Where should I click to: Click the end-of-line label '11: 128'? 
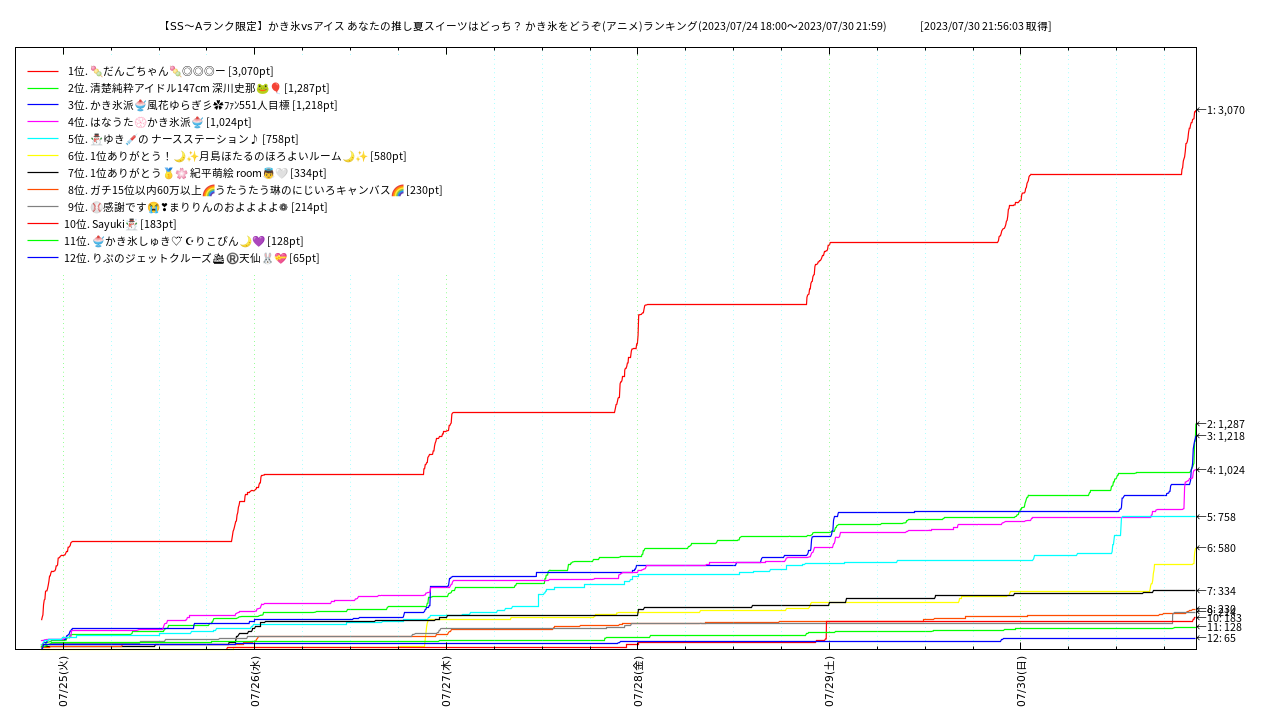(x=1224, y=627)
